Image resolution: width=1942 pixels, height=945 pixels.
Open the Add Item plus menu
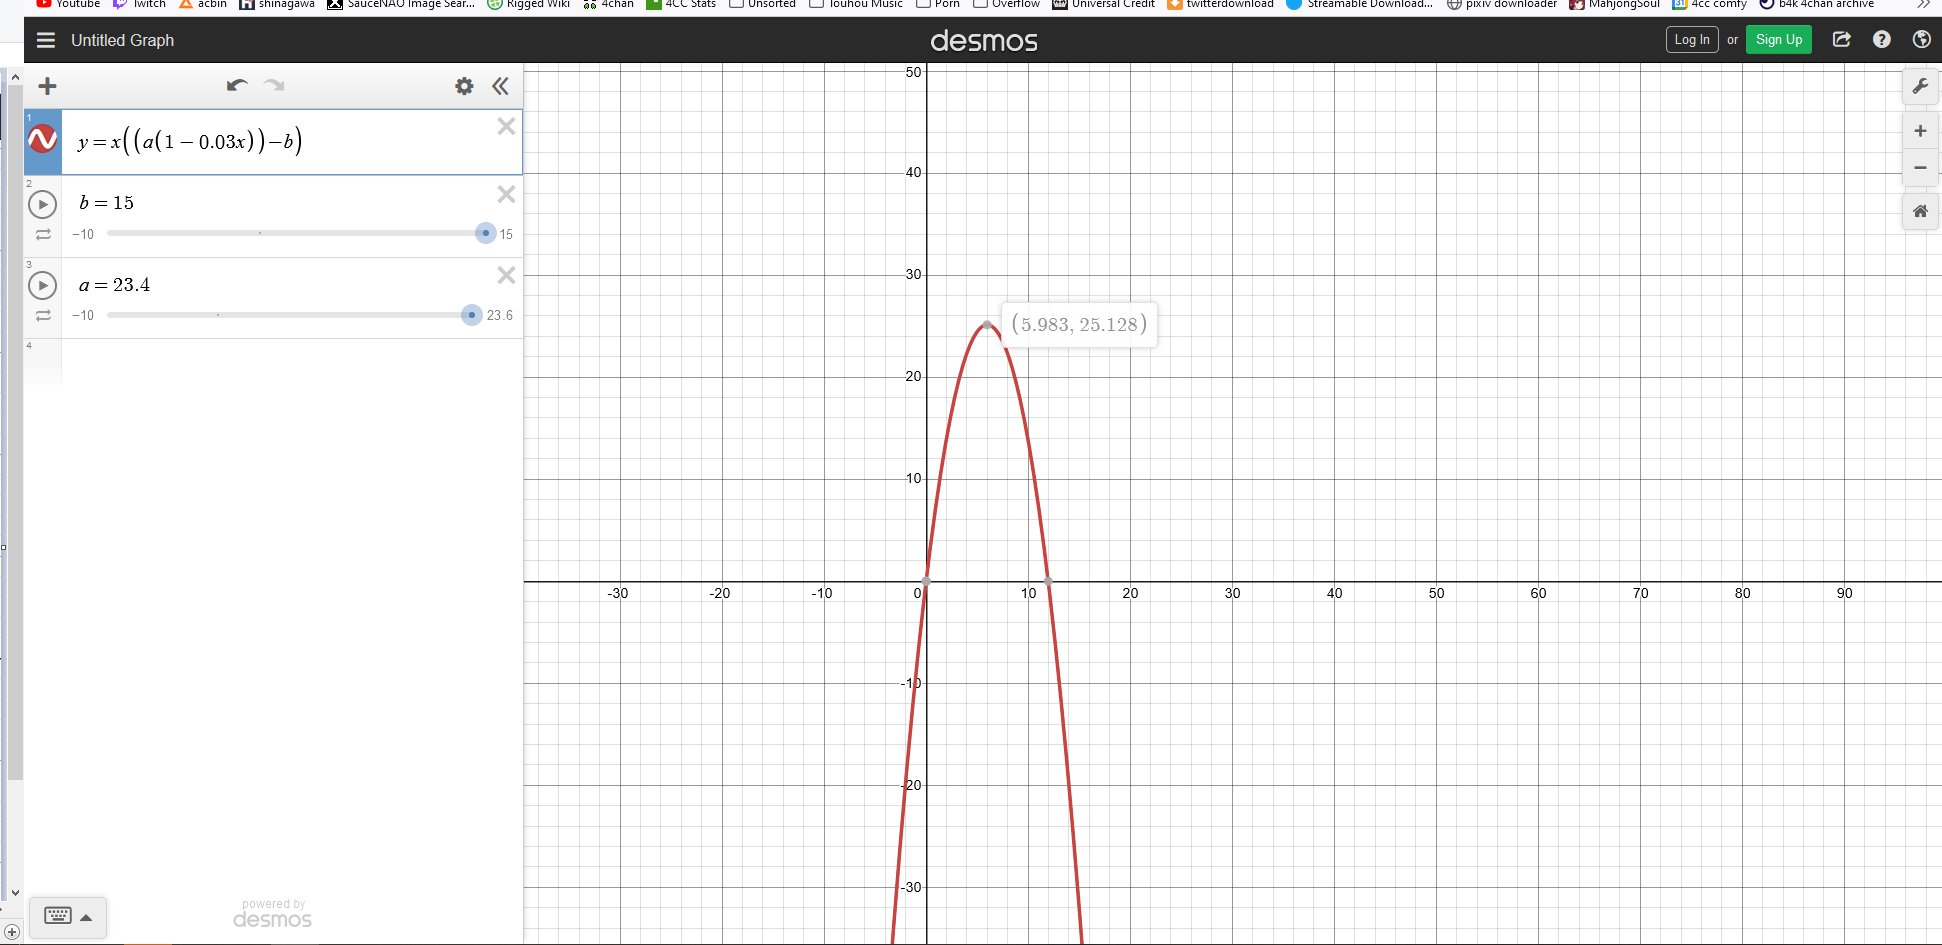(x=47, y=86)
